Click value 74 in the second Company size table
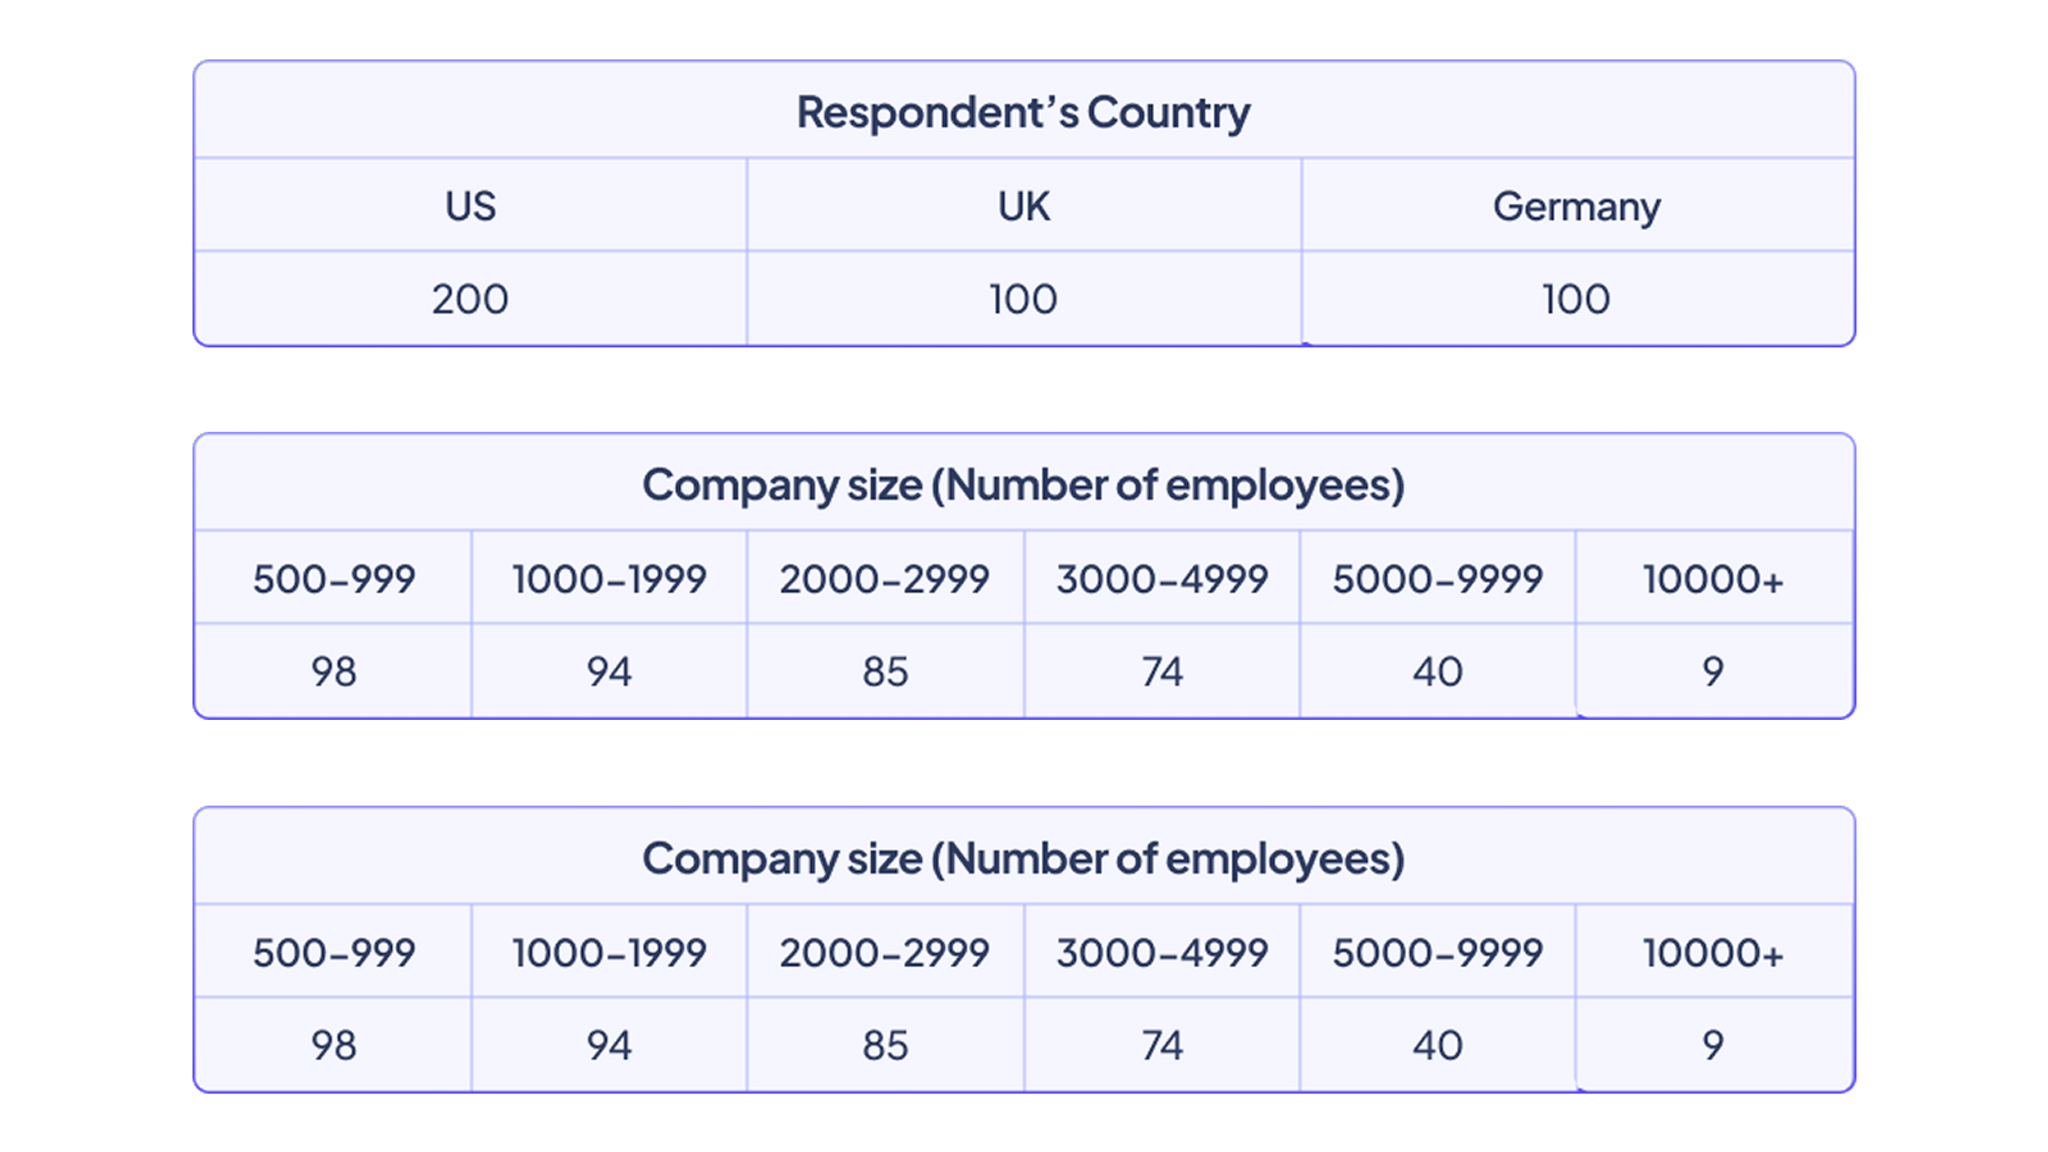The width and height of the screenshot is (2048, 1152). click(1162, 1045)
